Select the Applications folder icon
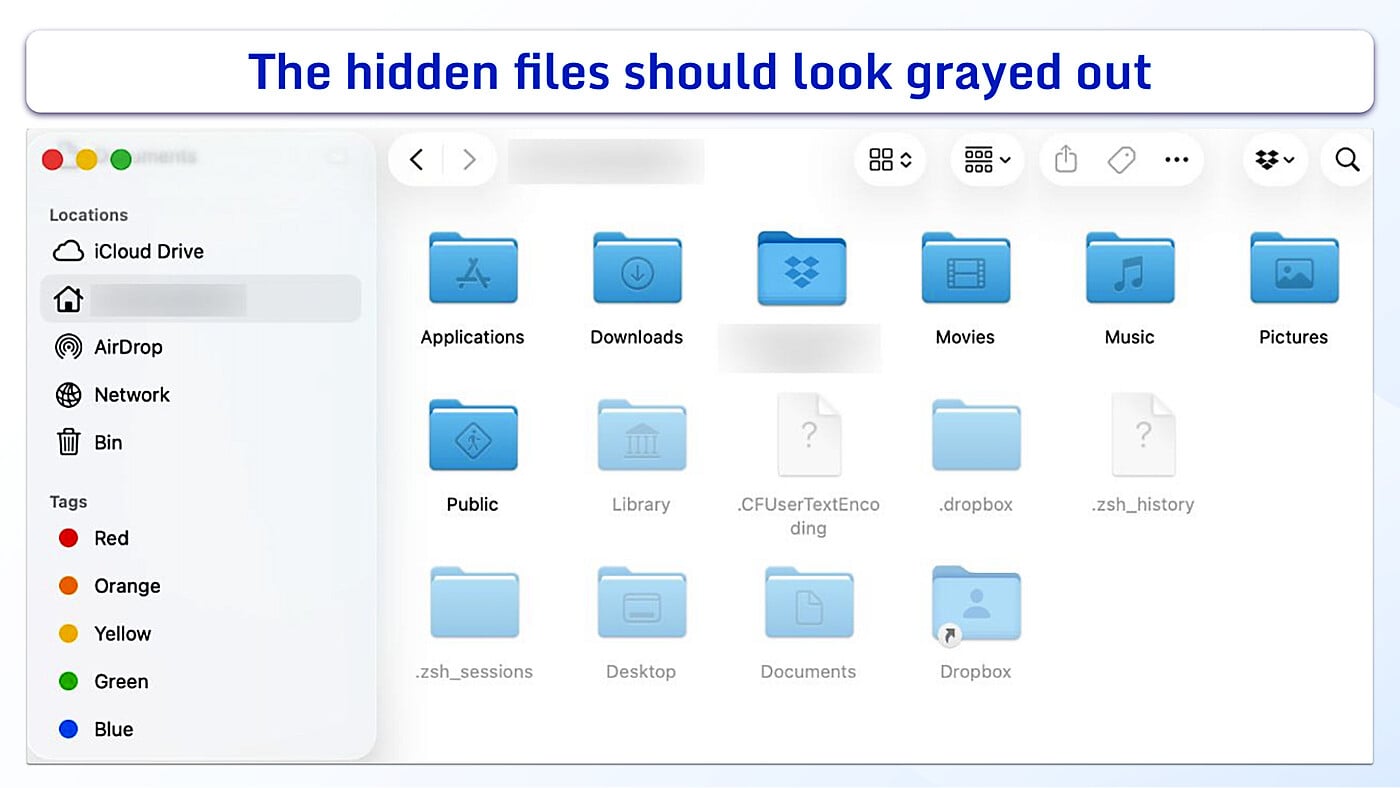This screenshot has width=1400, height=788. (473, 268)
